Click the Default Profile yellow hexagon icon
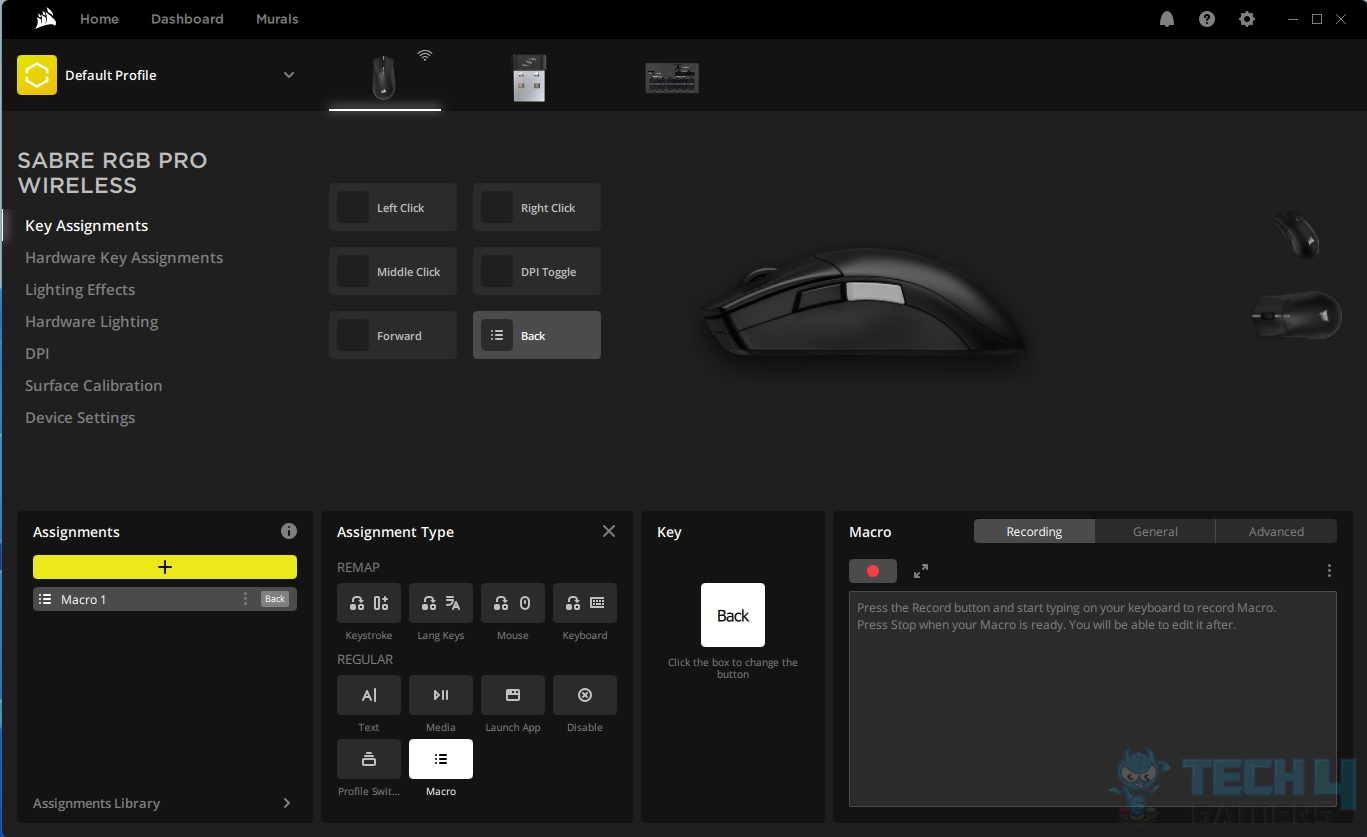The image size is (1367, 837). point(37,75)
